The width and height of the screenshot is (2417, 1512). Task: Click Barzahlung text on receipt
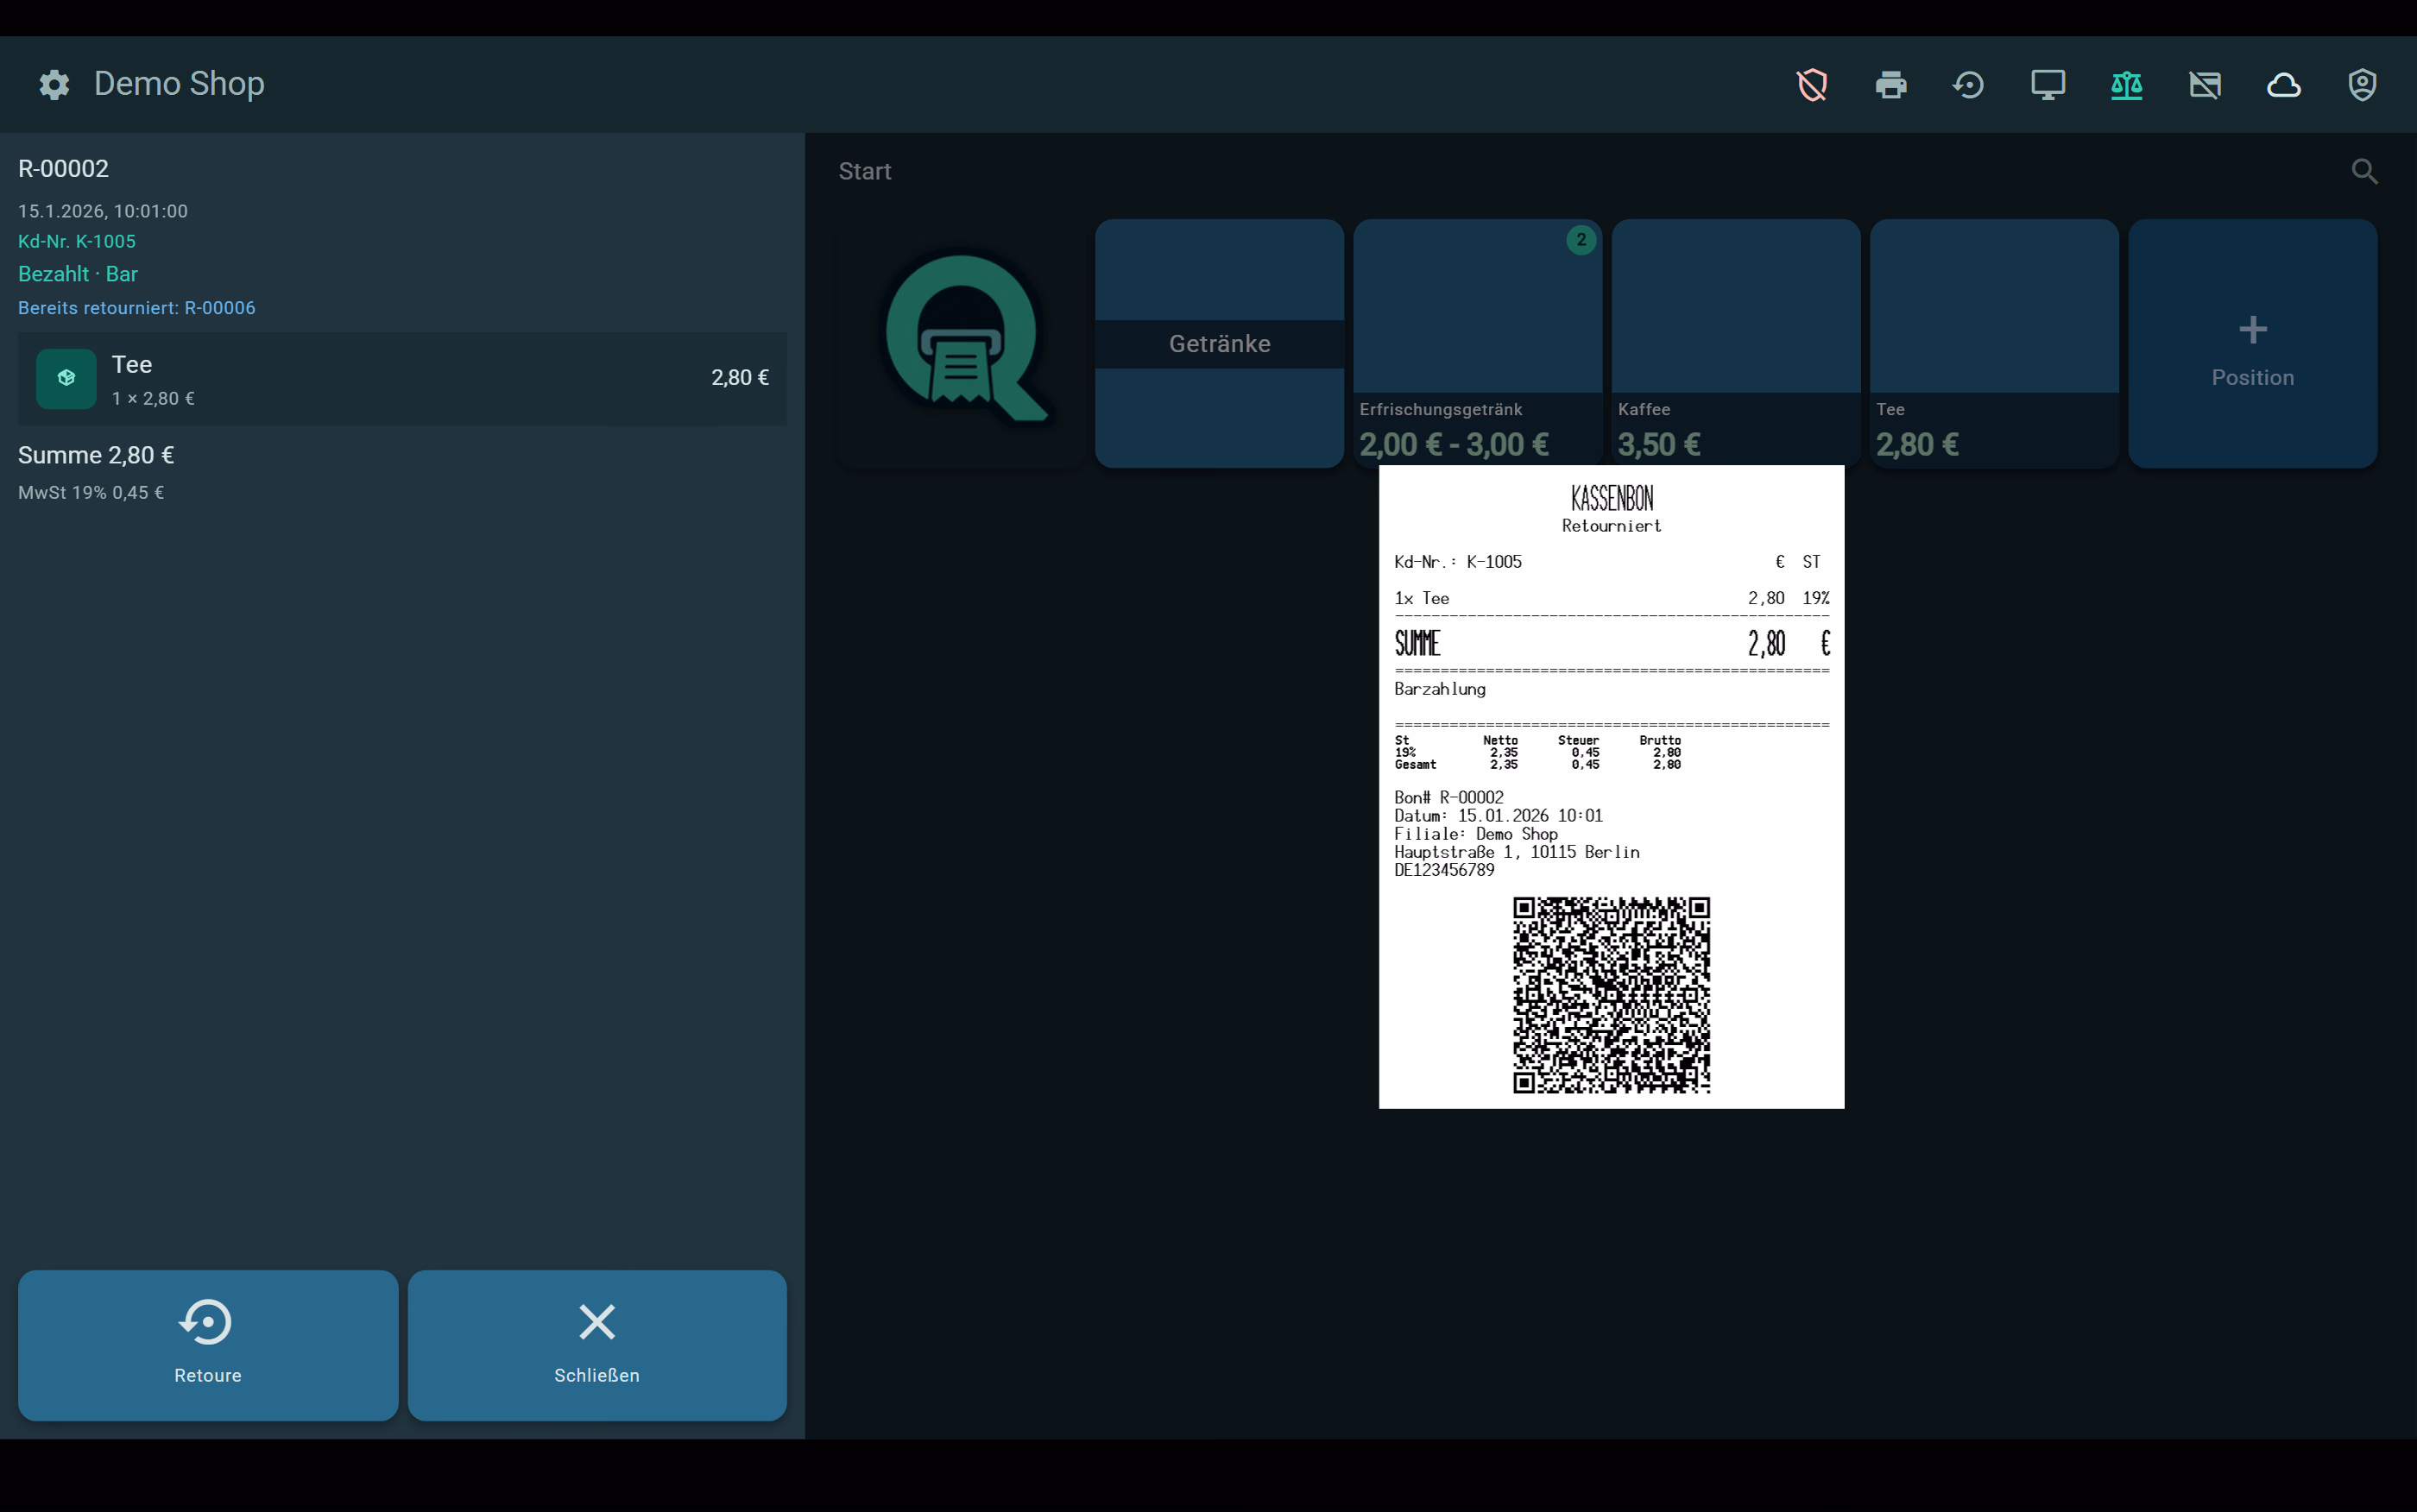click(1440, 689)
